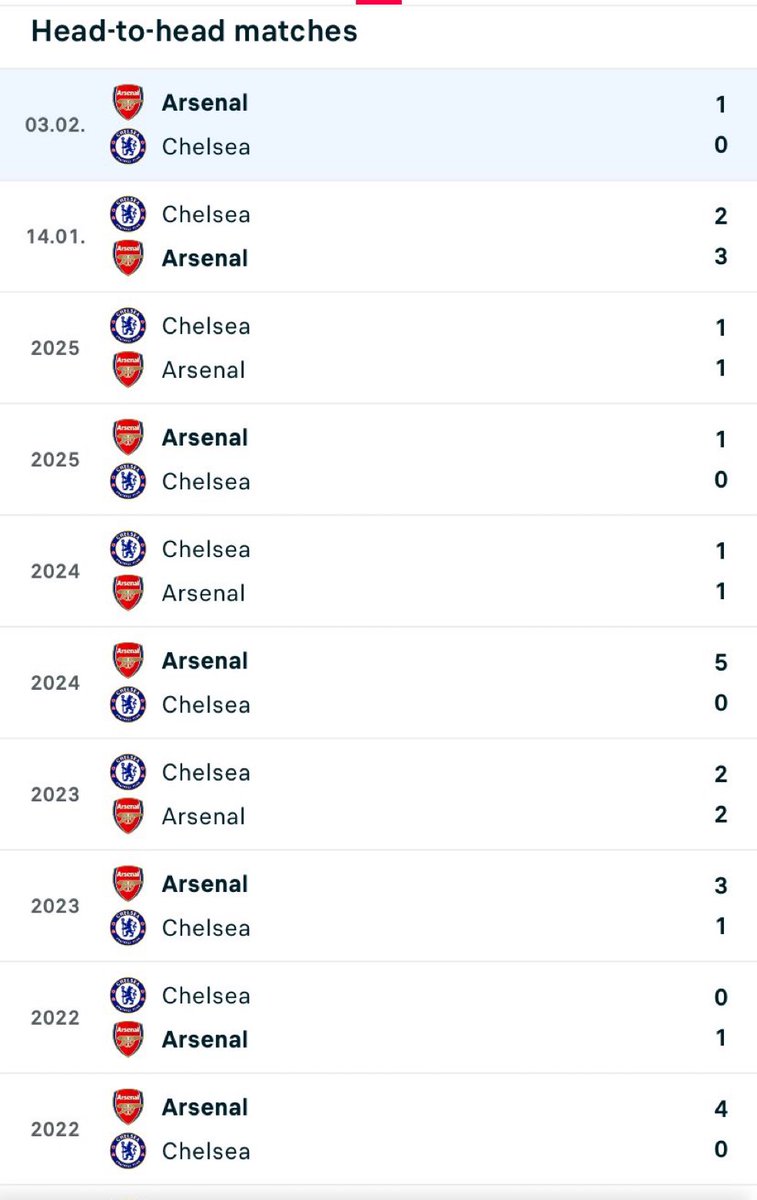Select Chelsea crest in 2025's 1-1 draw
Viewport: 757px width, 1200px height.
pyautogui.click(x=128, y=326)
